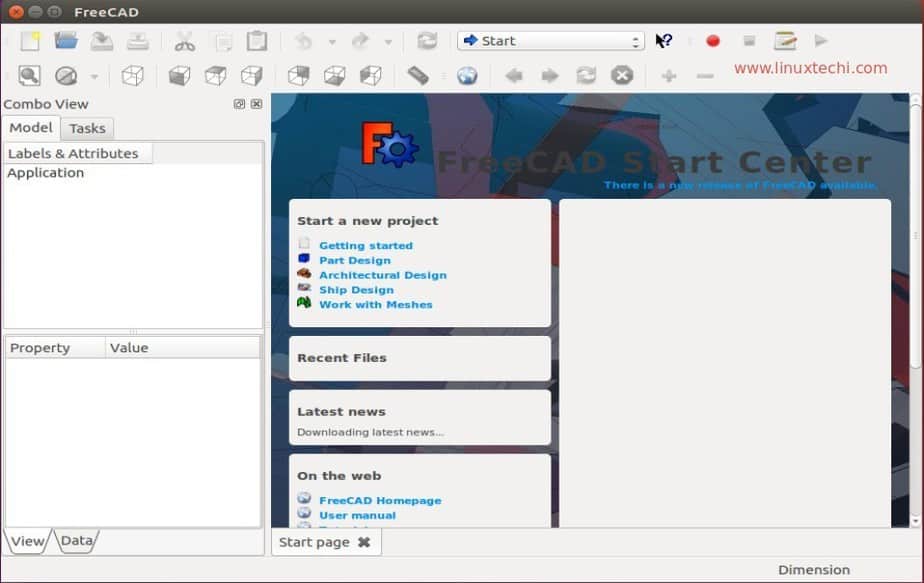Screen dimensions: 924x583
Task: Set axonometric view cube icon
Action: pyautogui.click(x=133, y=76)
